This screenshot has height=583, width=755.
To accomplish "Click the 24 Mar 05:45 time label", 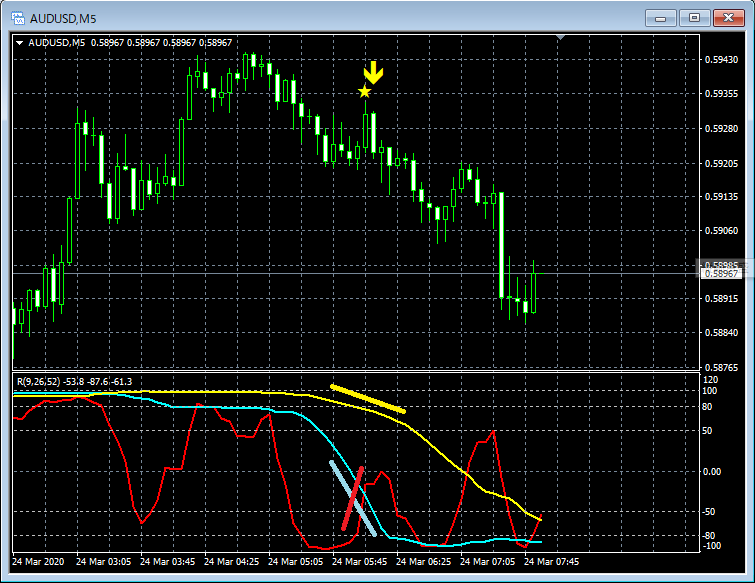I will [x=360, y=562].
